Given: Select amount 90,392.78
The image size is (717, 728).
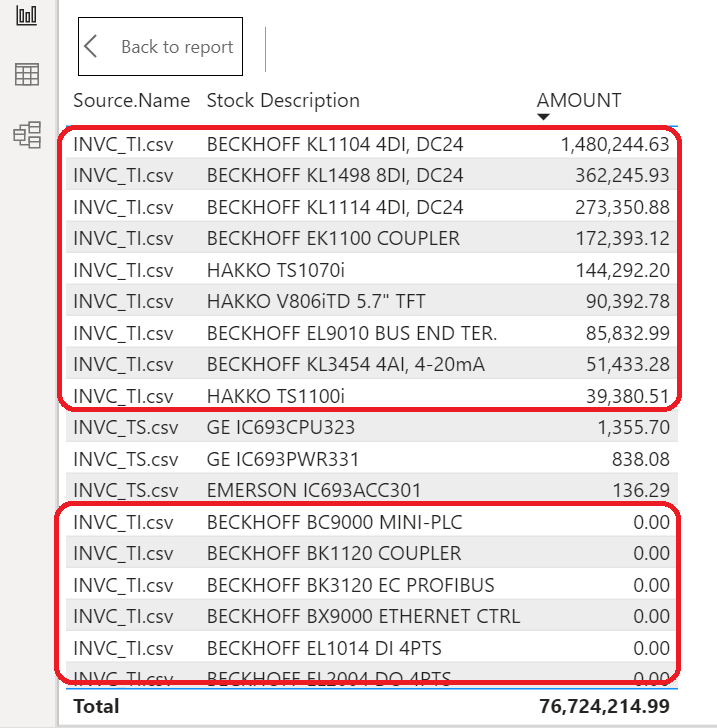Looking at the screenshot, I should pos(627,301).
